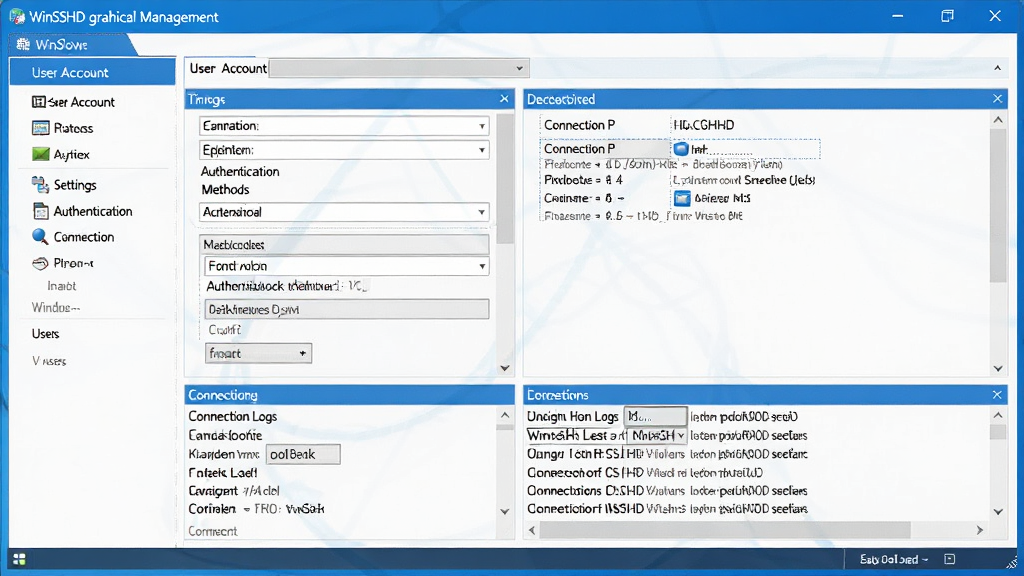Select the Fnteks Laefl row
This screenshot has height=576, width=1024.
tap(223, 472)
